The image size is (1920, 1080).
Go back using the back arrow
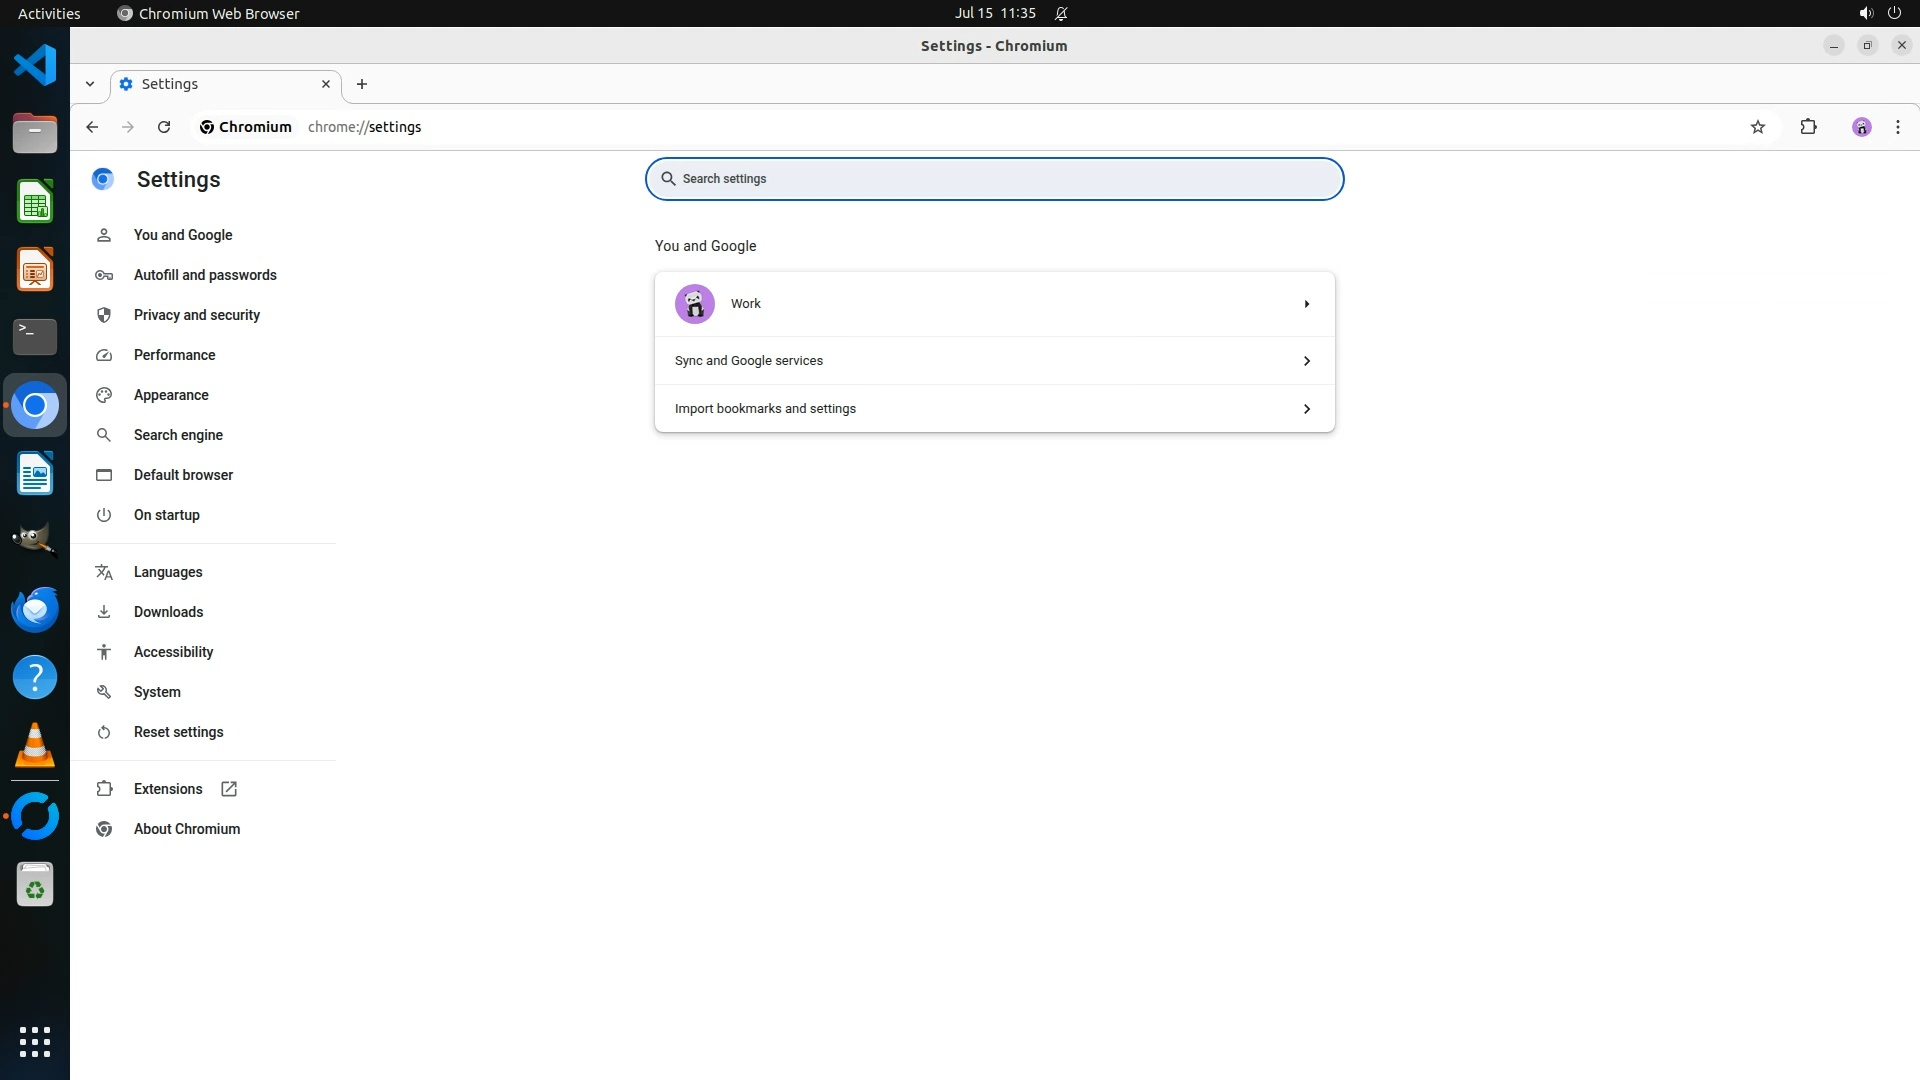92,127
